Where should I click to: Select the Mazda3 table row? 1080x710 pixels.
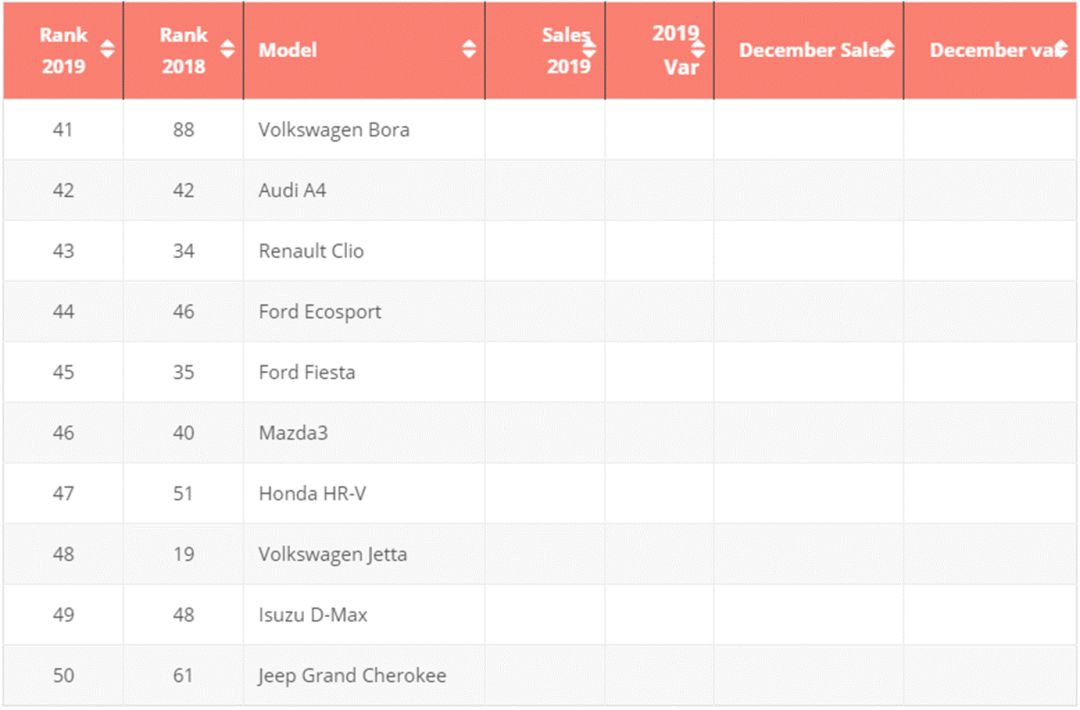point(293,433)
